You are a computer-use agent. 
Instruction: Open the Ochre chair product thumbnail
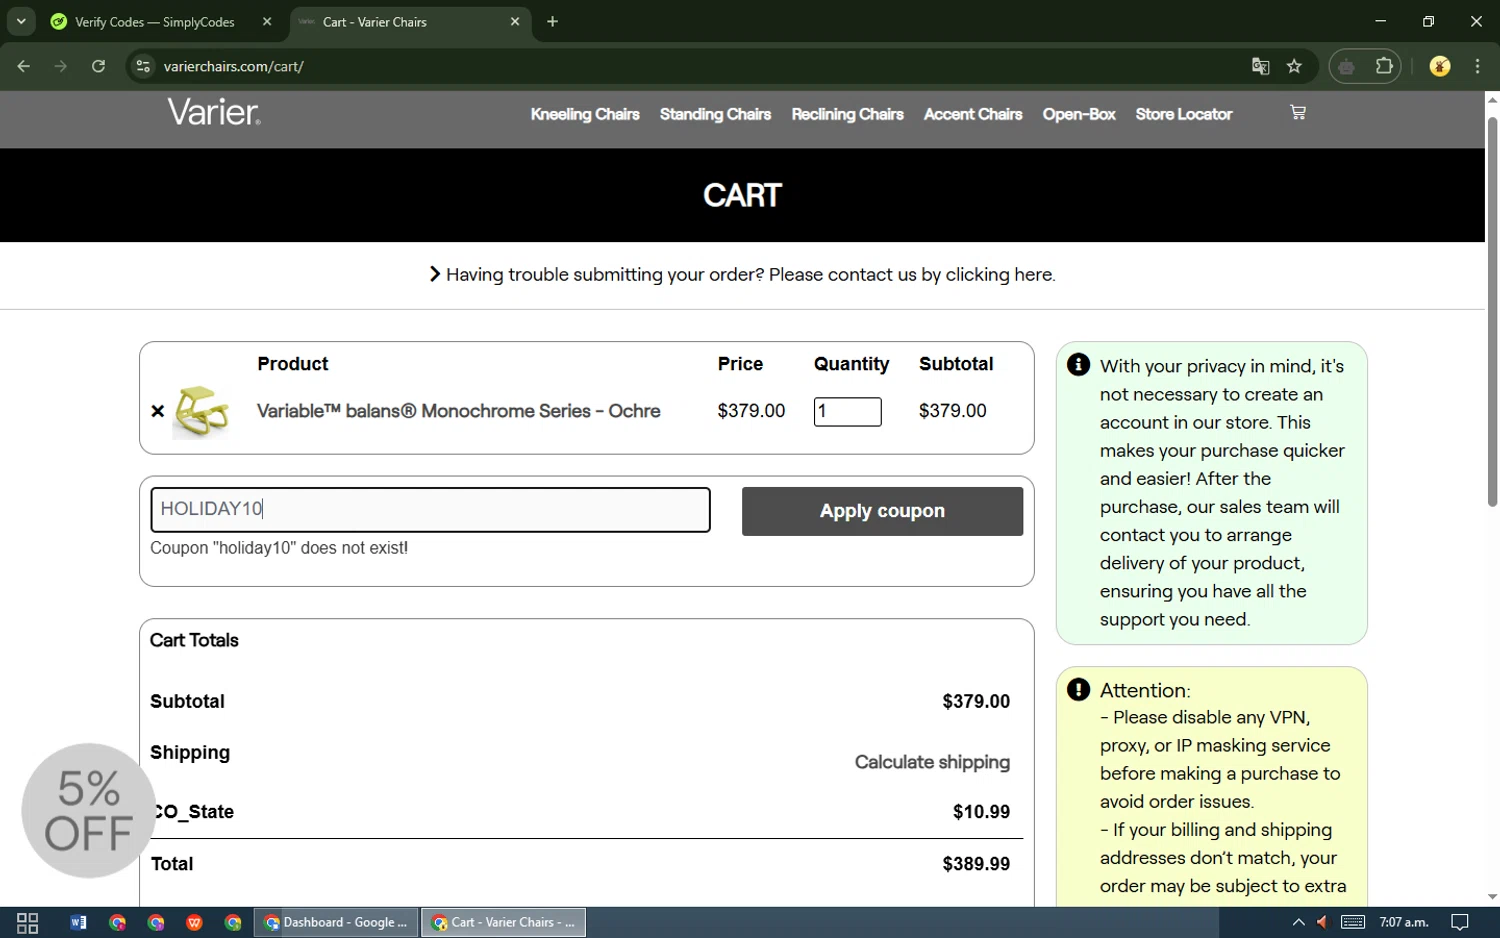pos(201,411)
